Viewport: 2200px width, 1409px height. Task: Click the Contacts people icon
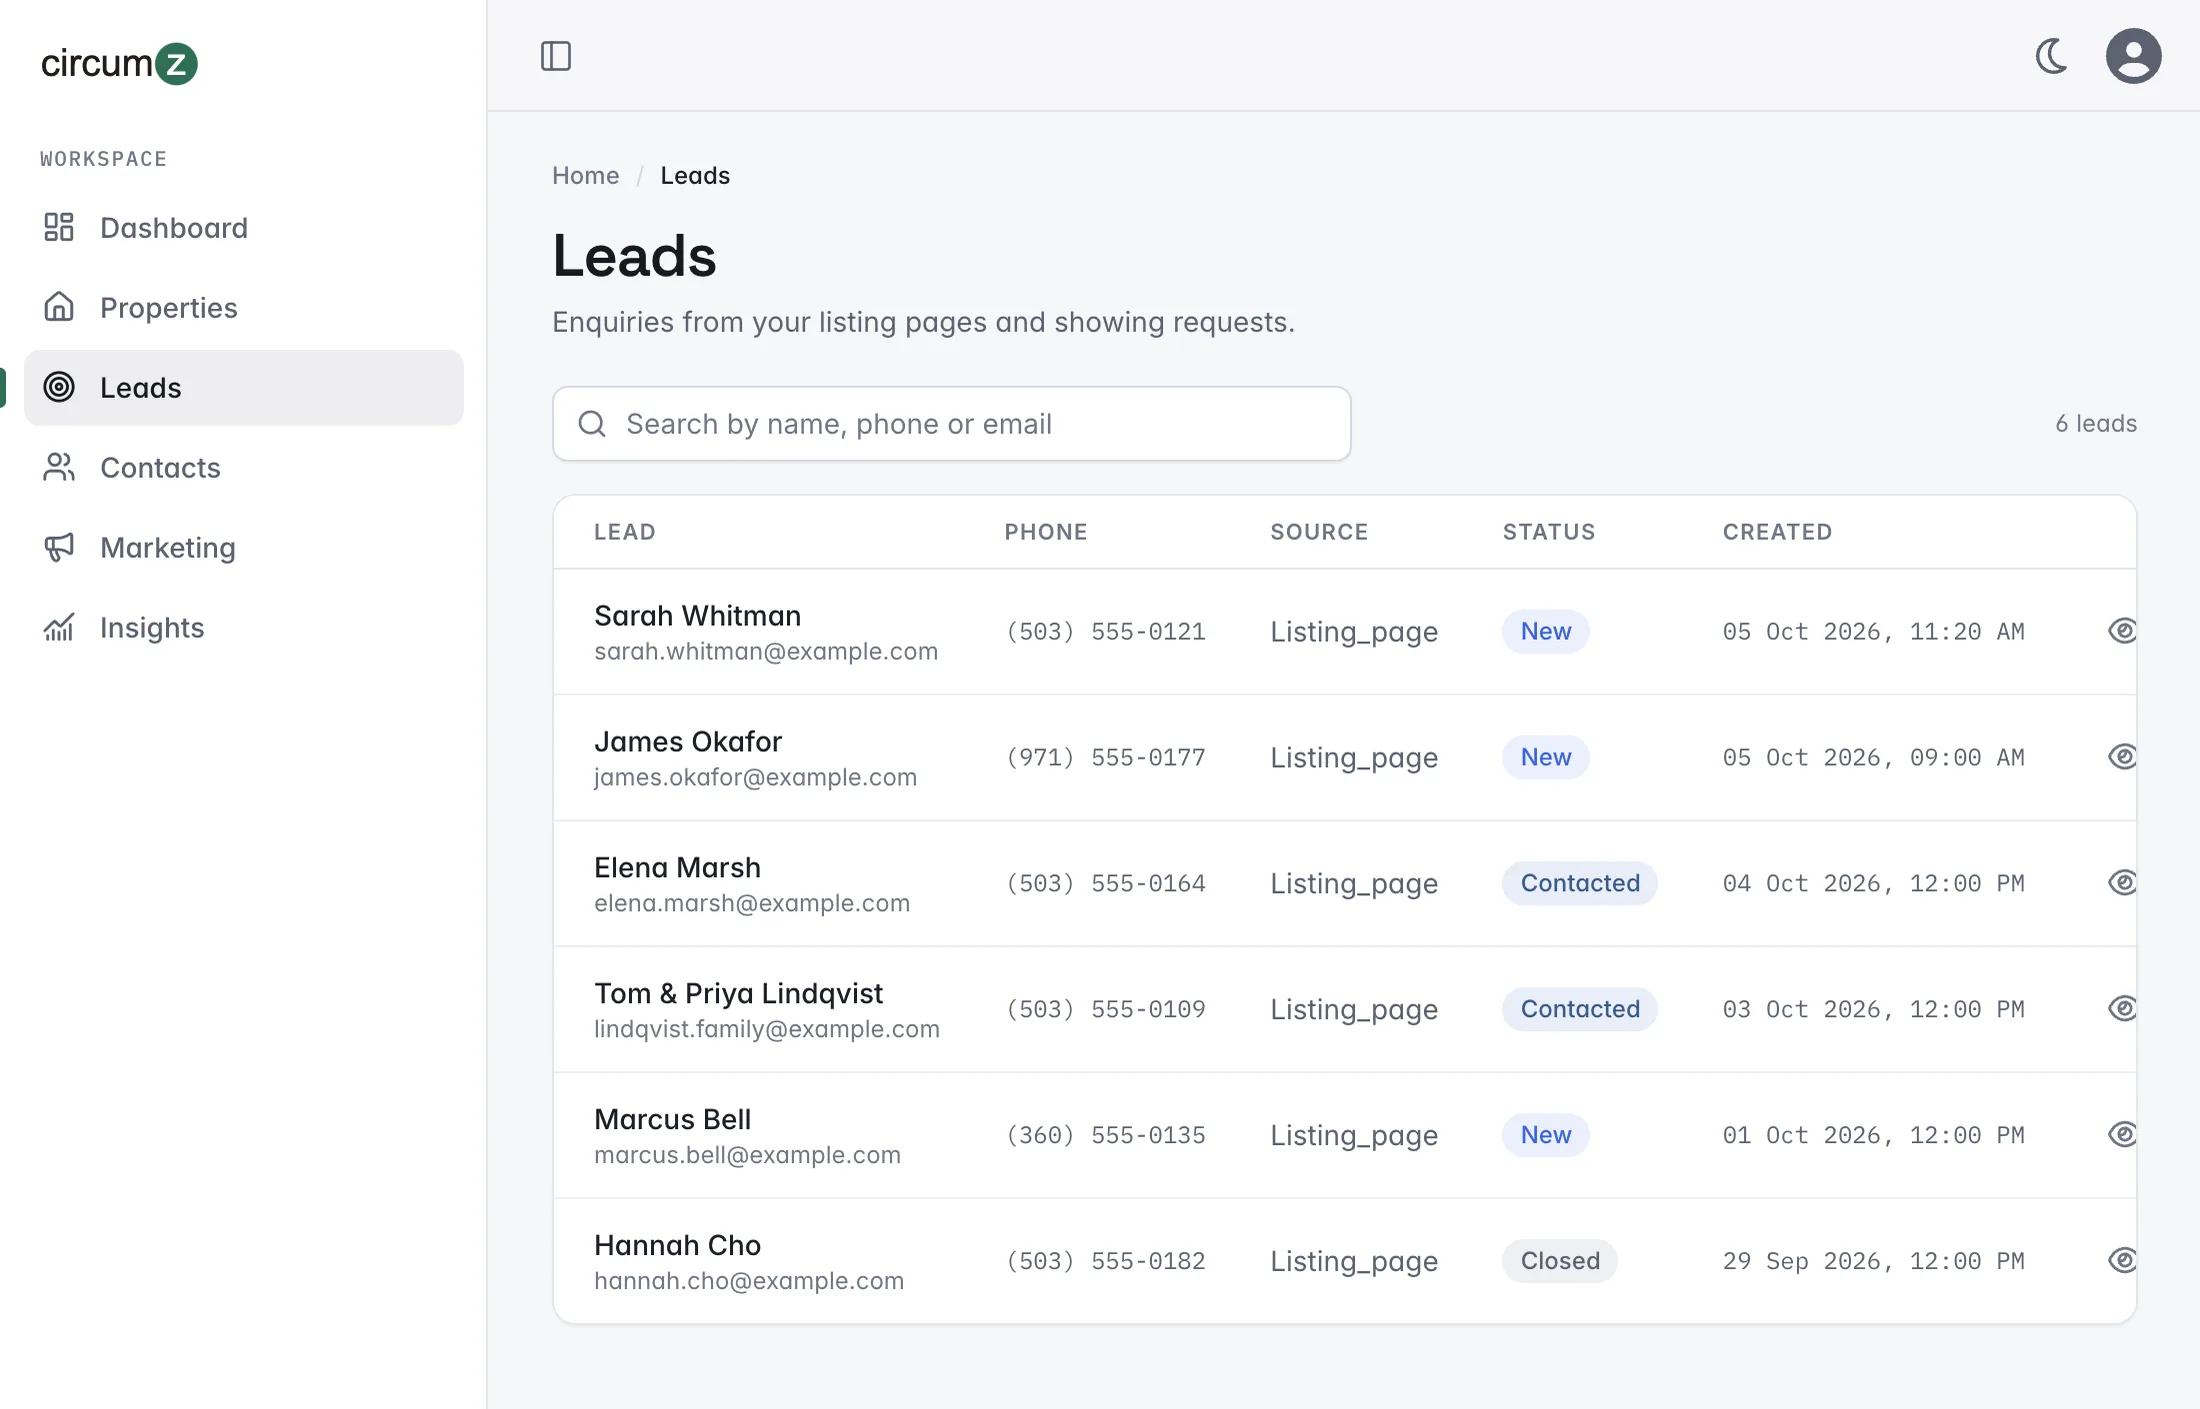[59, 467]
